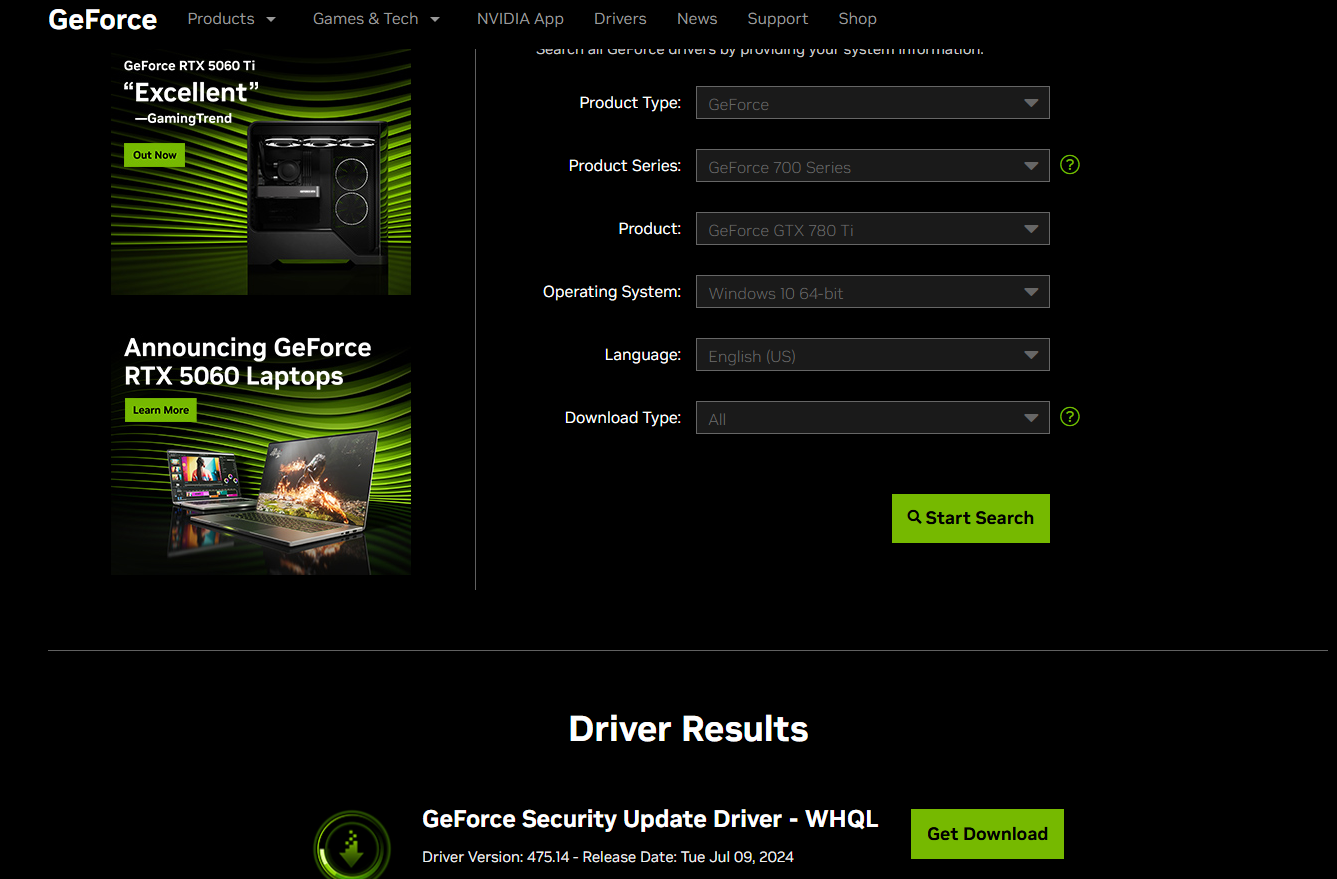Click the 'Operating System:' label
This screenshot has height=879, width=1337.
click(612, 292)
